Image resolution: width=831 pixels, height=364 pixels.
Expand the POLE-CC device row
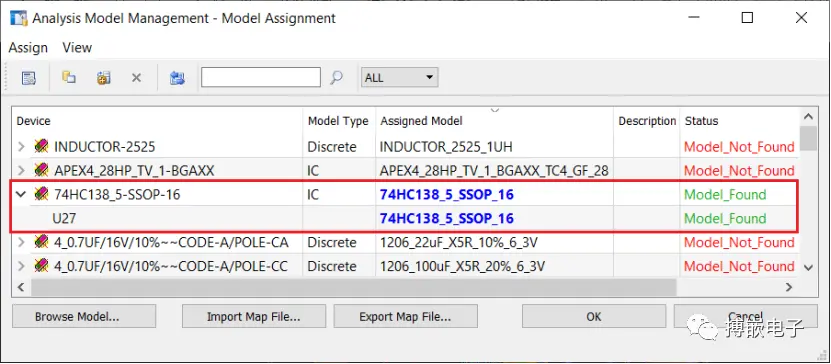(x=21, y=266)
